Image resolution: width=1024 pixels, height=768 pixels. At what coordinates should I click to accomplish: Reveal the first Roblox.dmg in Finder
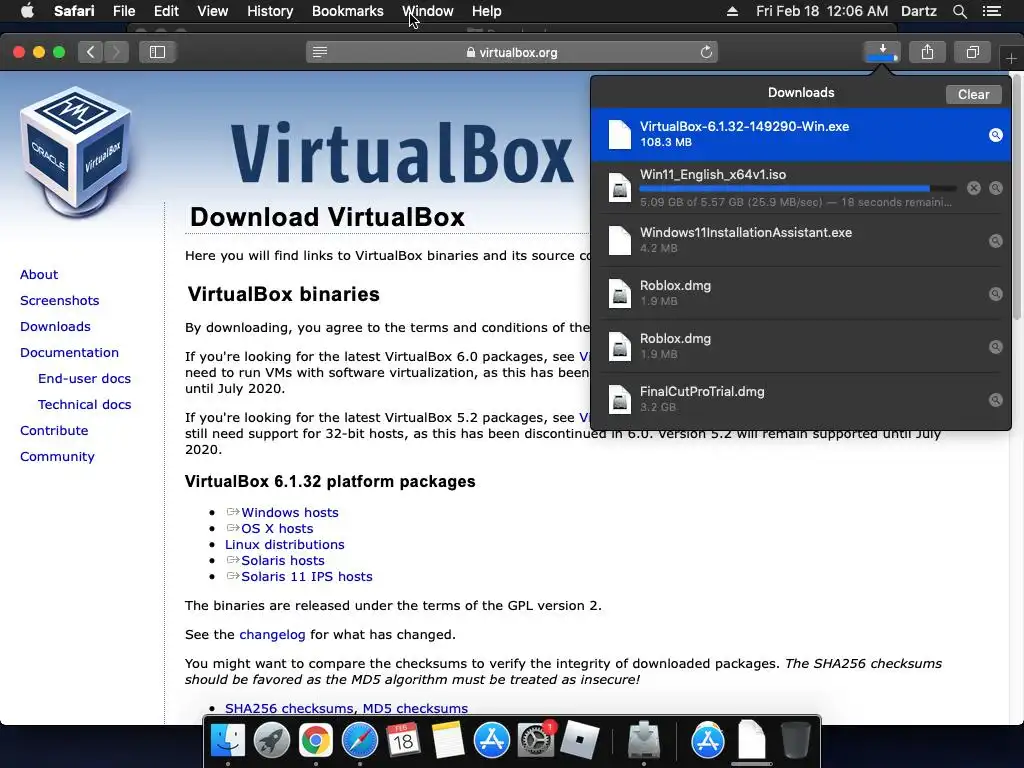coord(995,294)
